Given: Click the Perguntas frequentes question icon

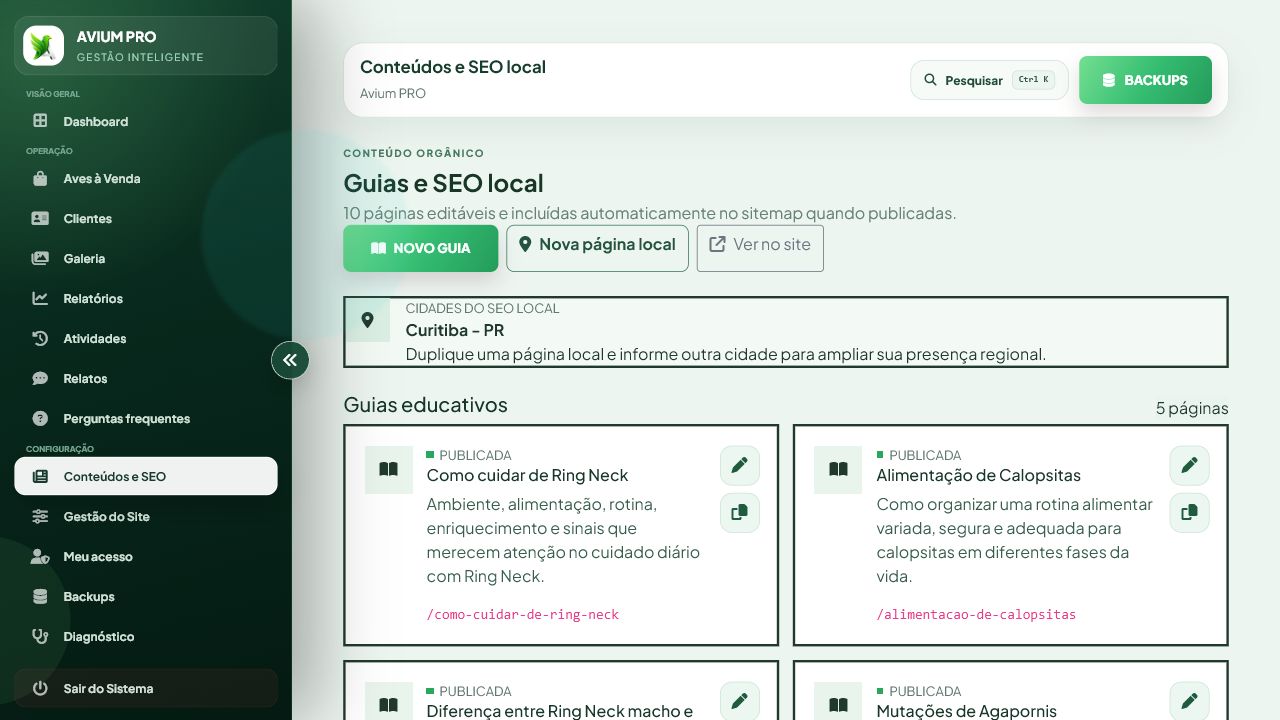Looking at the screenshot, I should coord(40,419).
